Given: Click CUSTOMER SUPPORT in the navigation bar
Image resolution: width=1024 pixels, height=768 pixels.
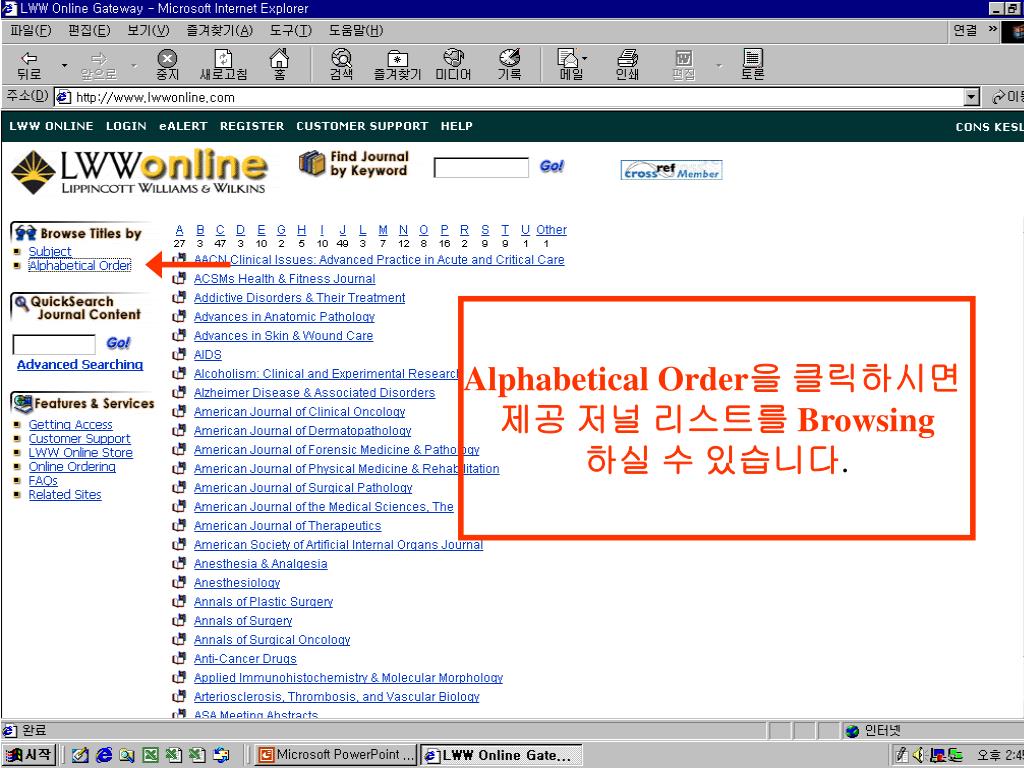Looking at the screenshot, I should pos(362,126).
